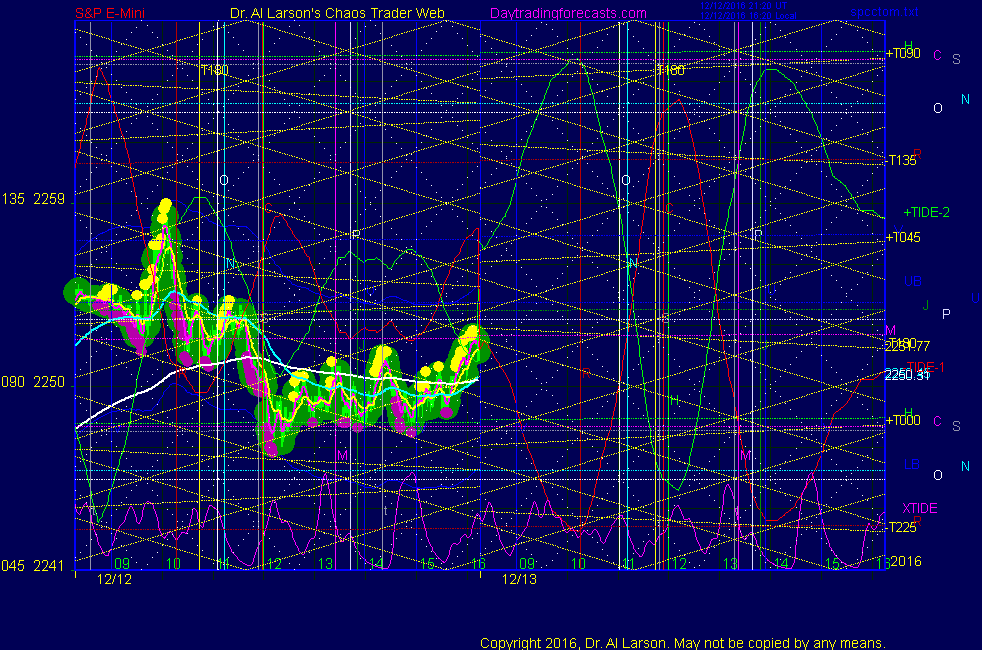Click the '+TIDE-2' green legend label
982x650 pixels.
tap(926, 212)
